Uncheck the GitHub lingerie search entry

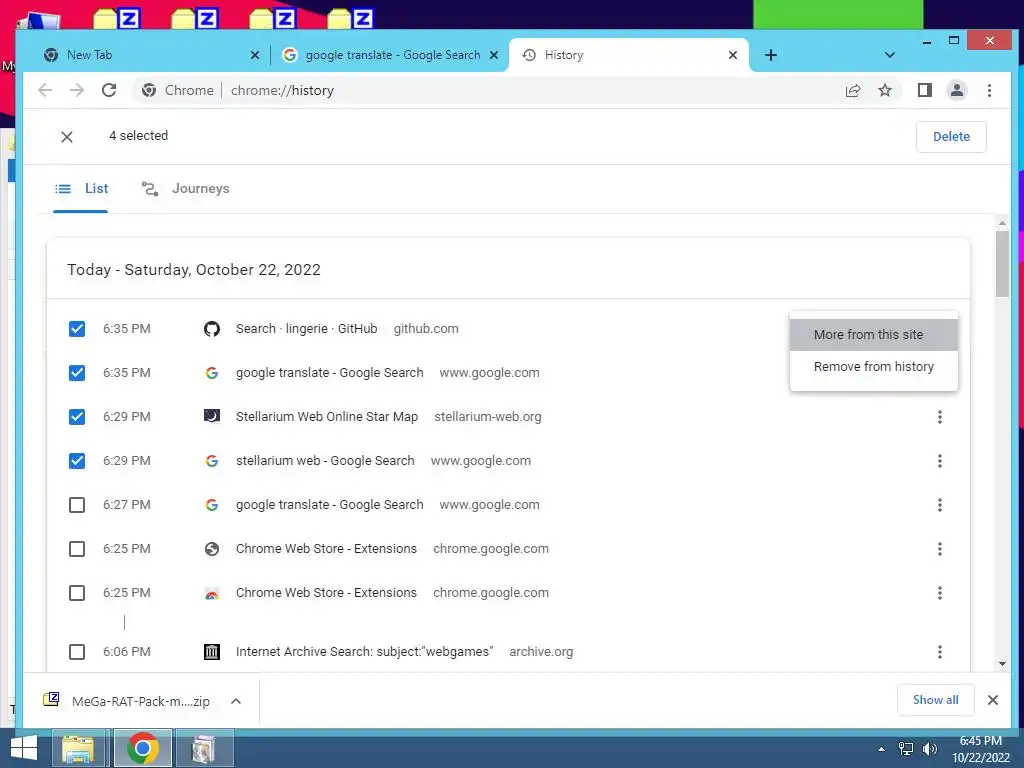coord(77,328)
